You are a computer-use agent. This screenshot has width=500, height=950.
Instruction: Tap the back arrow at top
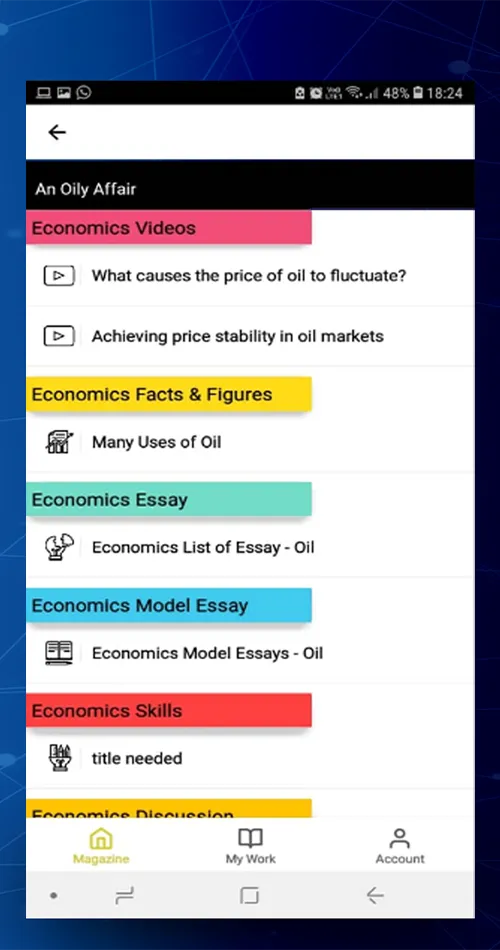click(57, 132)
